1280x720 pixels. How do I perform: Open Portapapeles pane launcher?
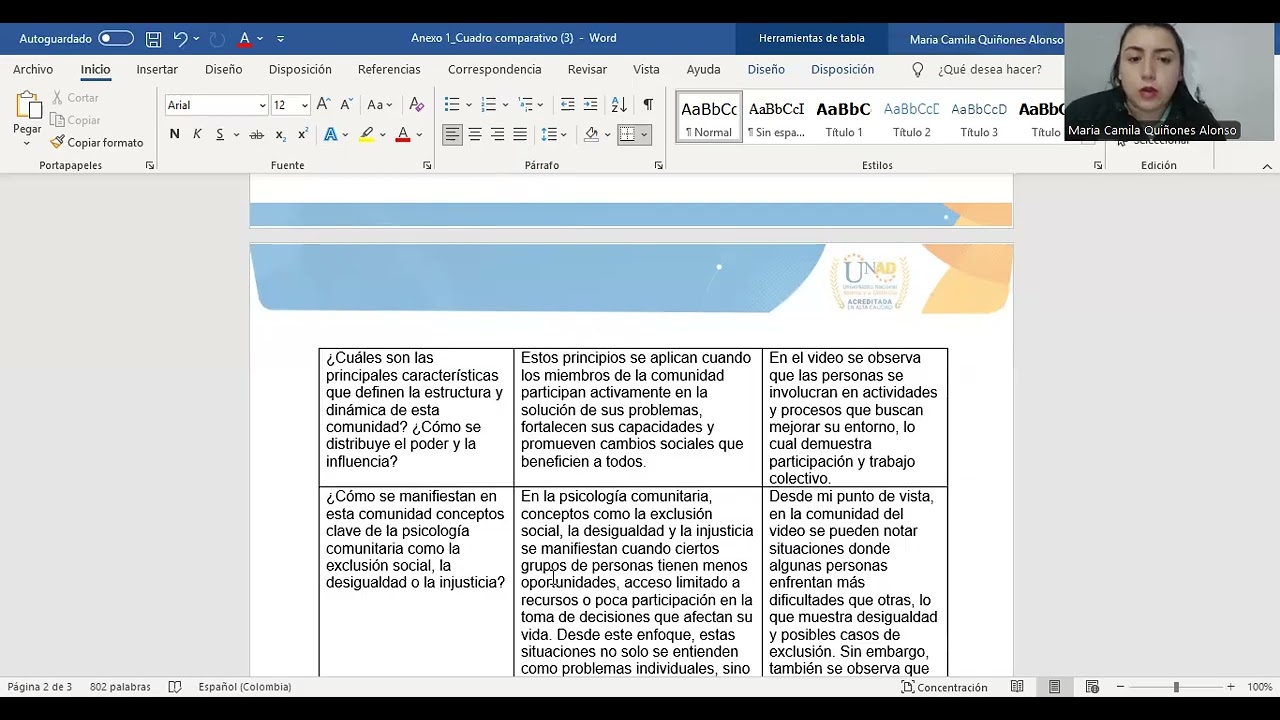point(150,165)
